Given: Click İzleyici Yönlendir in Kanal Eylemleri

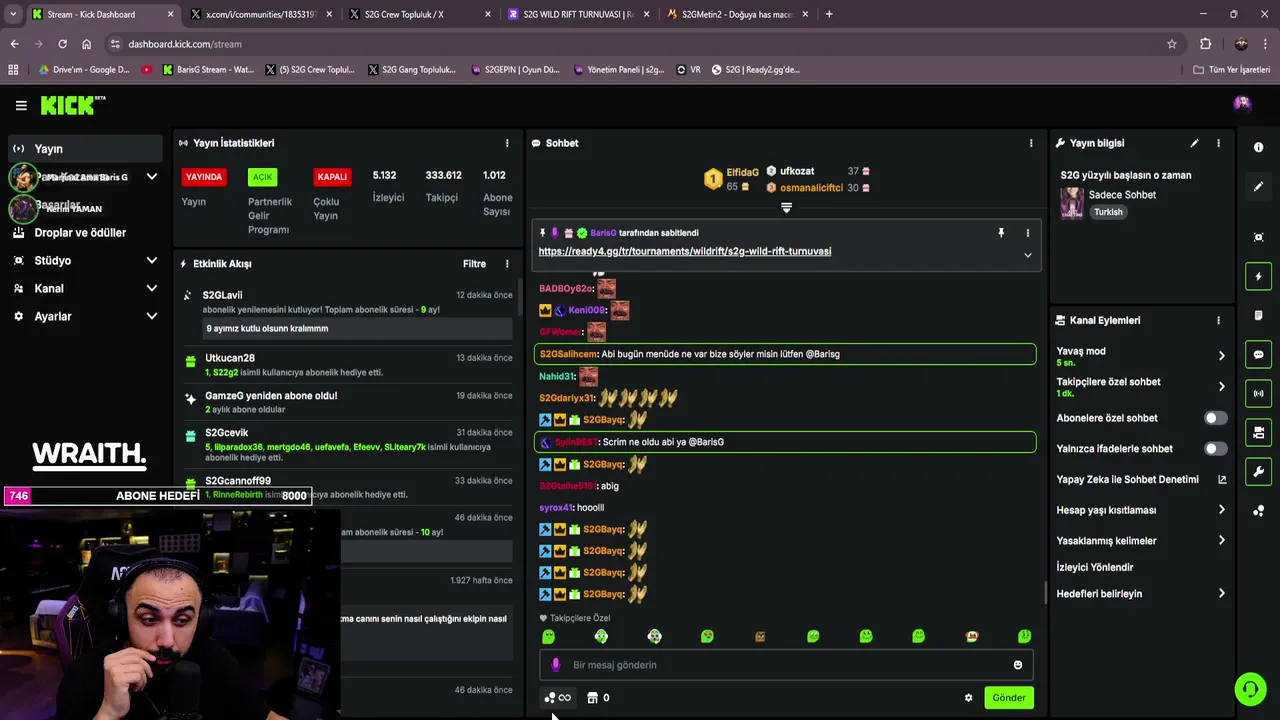Looking at the screenshot, I should coord(1095,567).
